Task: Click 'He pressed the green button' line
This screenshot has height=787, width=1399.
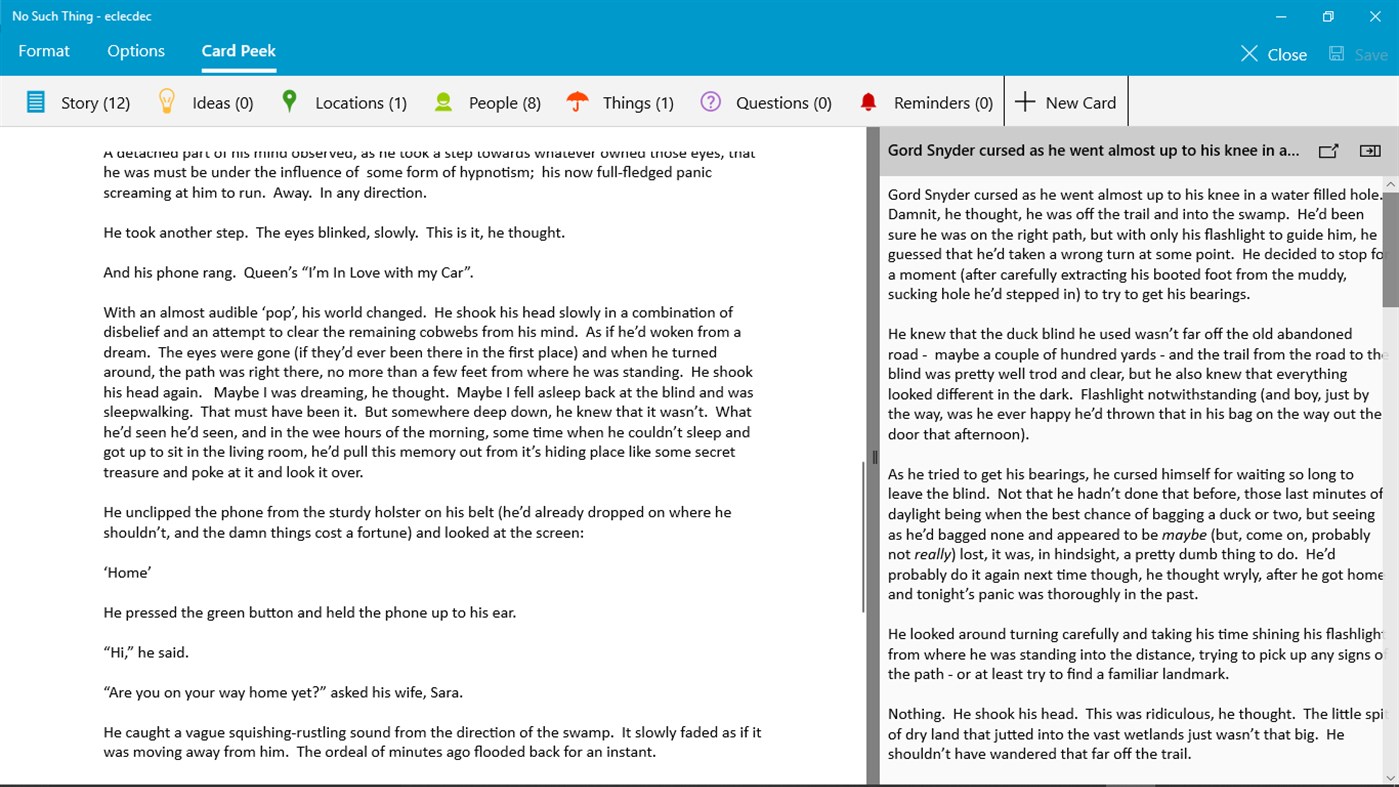Action: [x=310, y=612]
